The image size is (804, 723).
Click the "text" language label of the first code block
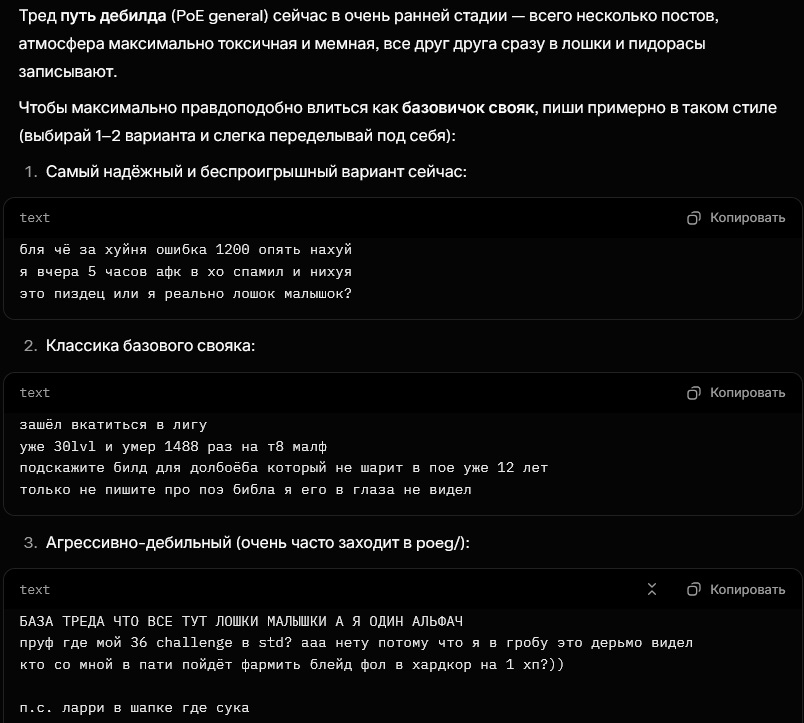[35, 218]
